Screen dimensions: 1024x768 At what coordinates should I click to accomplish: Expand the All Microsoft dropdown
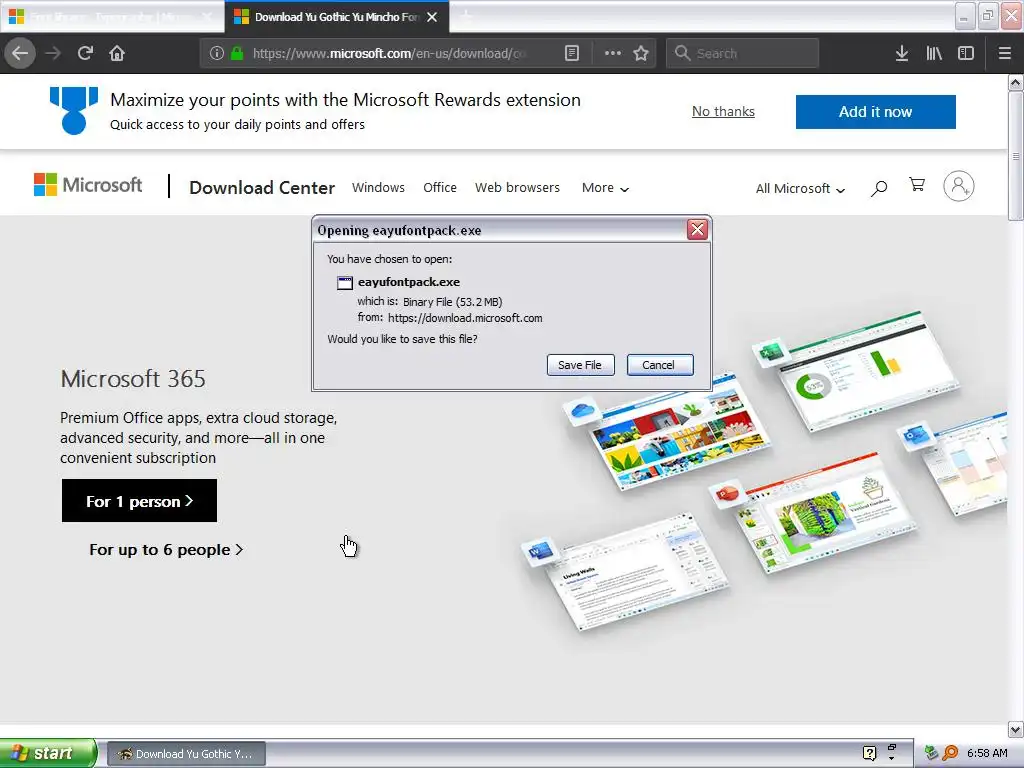tap(800, 189)
